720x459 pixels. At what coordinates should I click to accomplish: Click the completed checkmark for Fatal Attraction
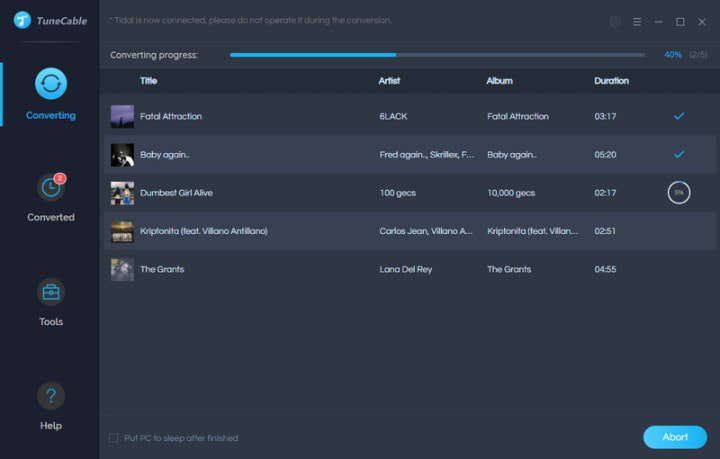tap(679, 116)
